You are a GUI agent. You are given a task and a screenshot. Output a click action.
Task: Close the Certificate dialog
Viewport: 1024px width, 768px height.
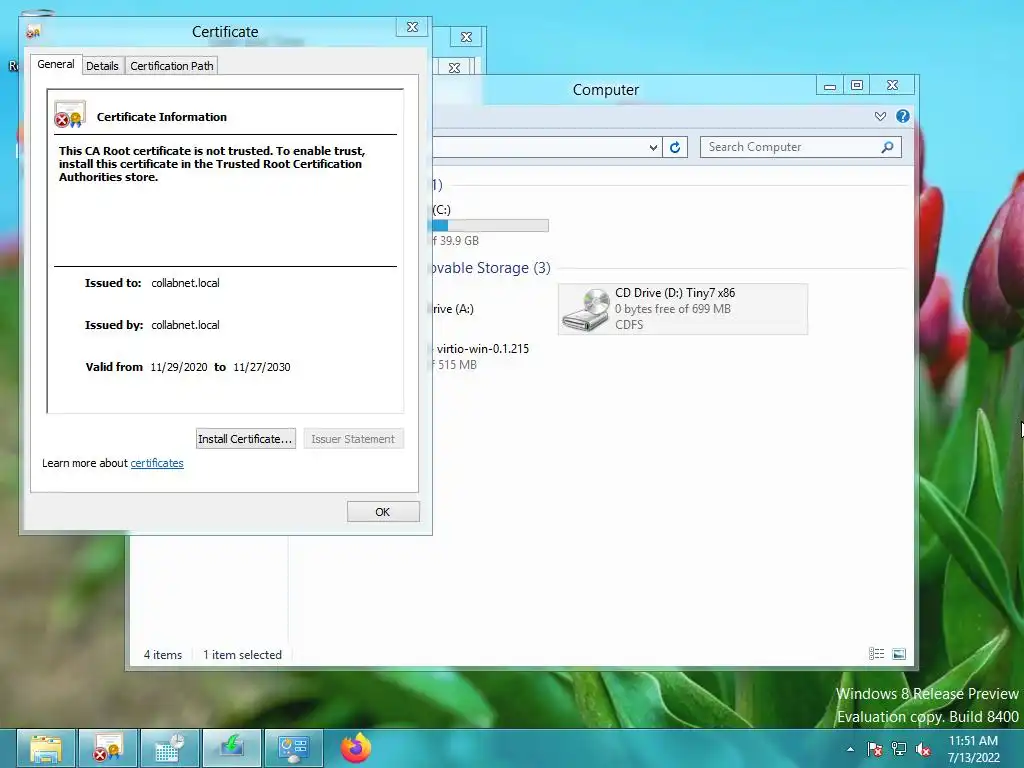pos(412,27)
